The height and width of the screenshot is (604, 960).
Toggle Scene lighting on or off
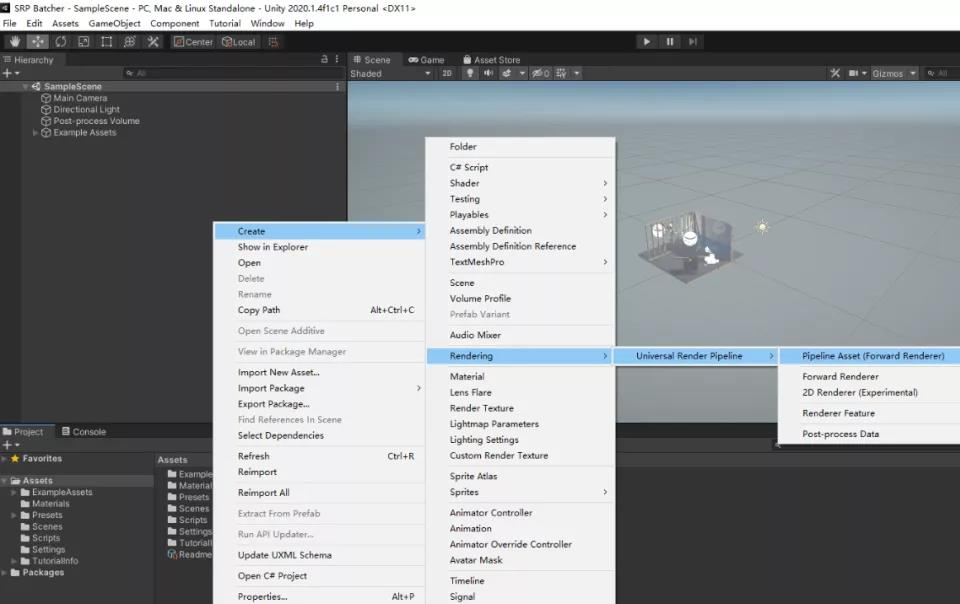470,73
